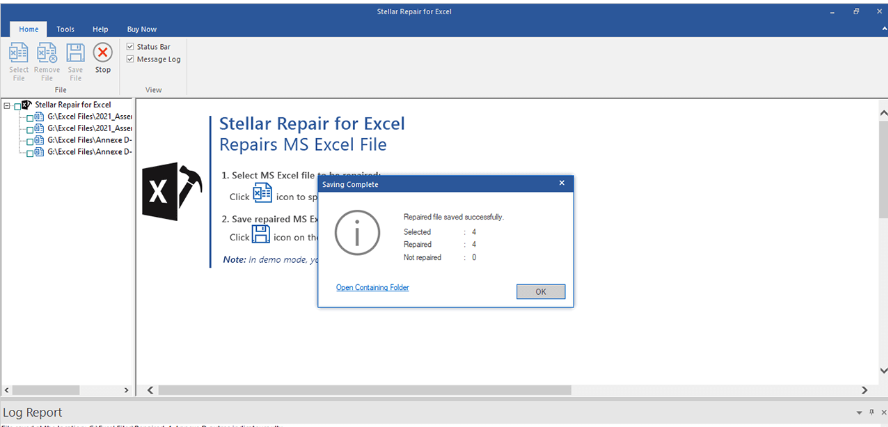Screen dimensions: 888x427
Task: Close the Saving Complete dialog
Action: (x=562, y=183)
